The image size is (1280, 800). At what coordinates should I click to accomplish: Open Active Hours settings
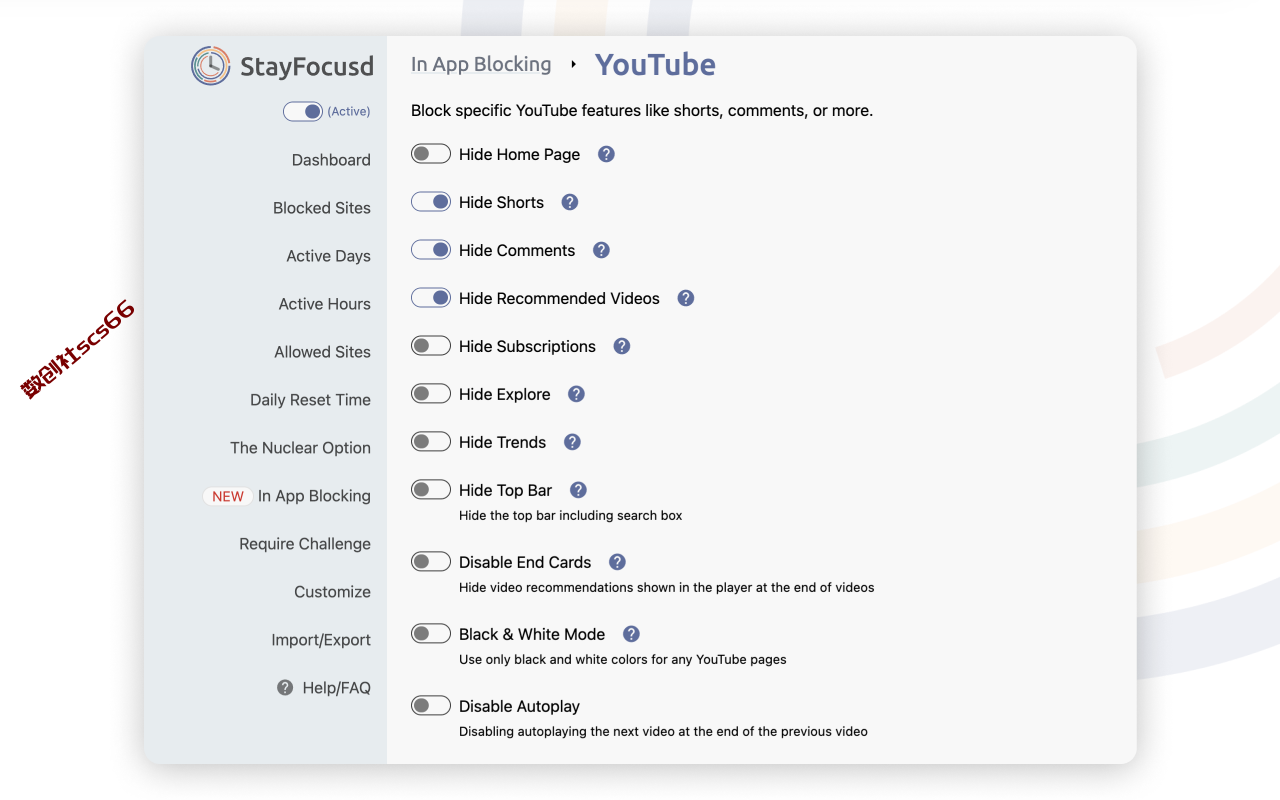click(x=324, y=304)
